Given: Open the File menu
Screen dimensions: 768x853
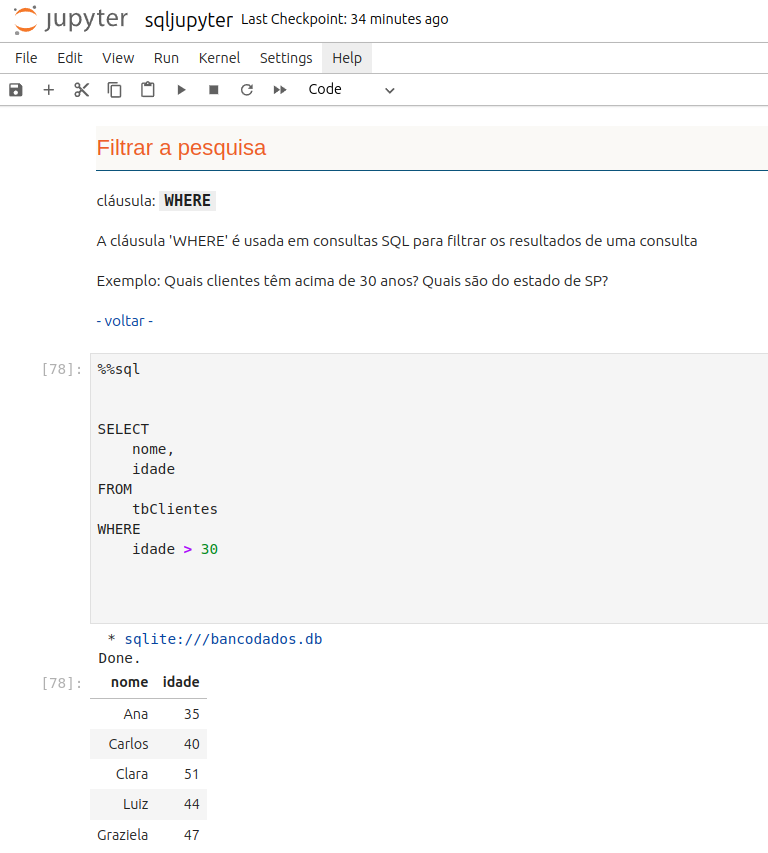Looking at the screenshot, I should coord(26,58).
